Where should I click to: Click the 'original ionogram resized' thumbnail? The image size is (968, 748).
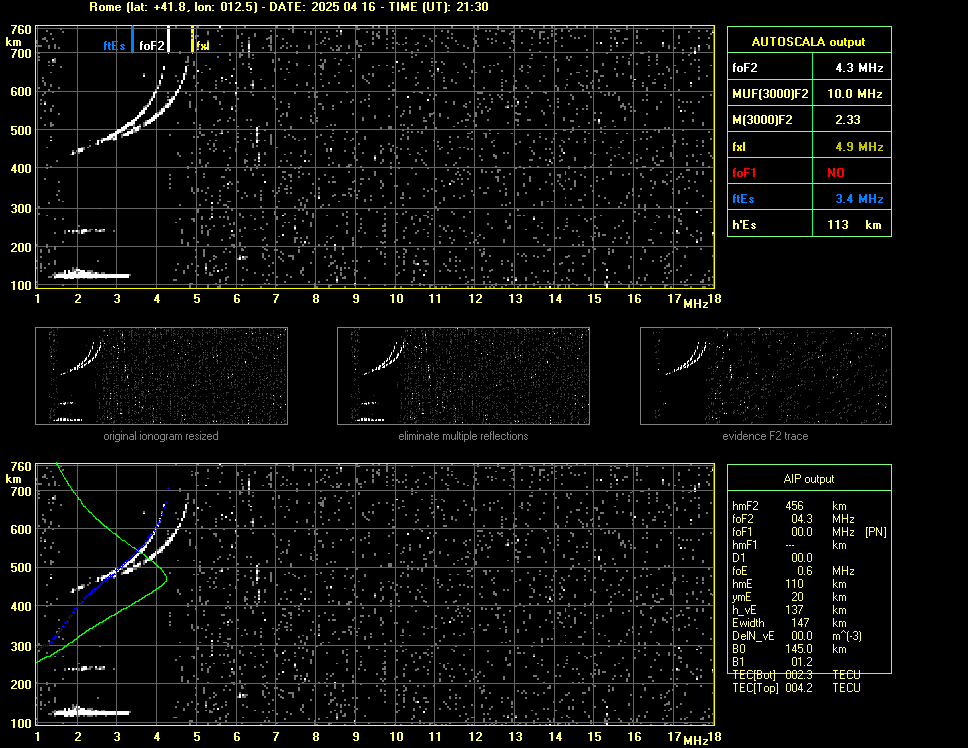coord(161,376)
